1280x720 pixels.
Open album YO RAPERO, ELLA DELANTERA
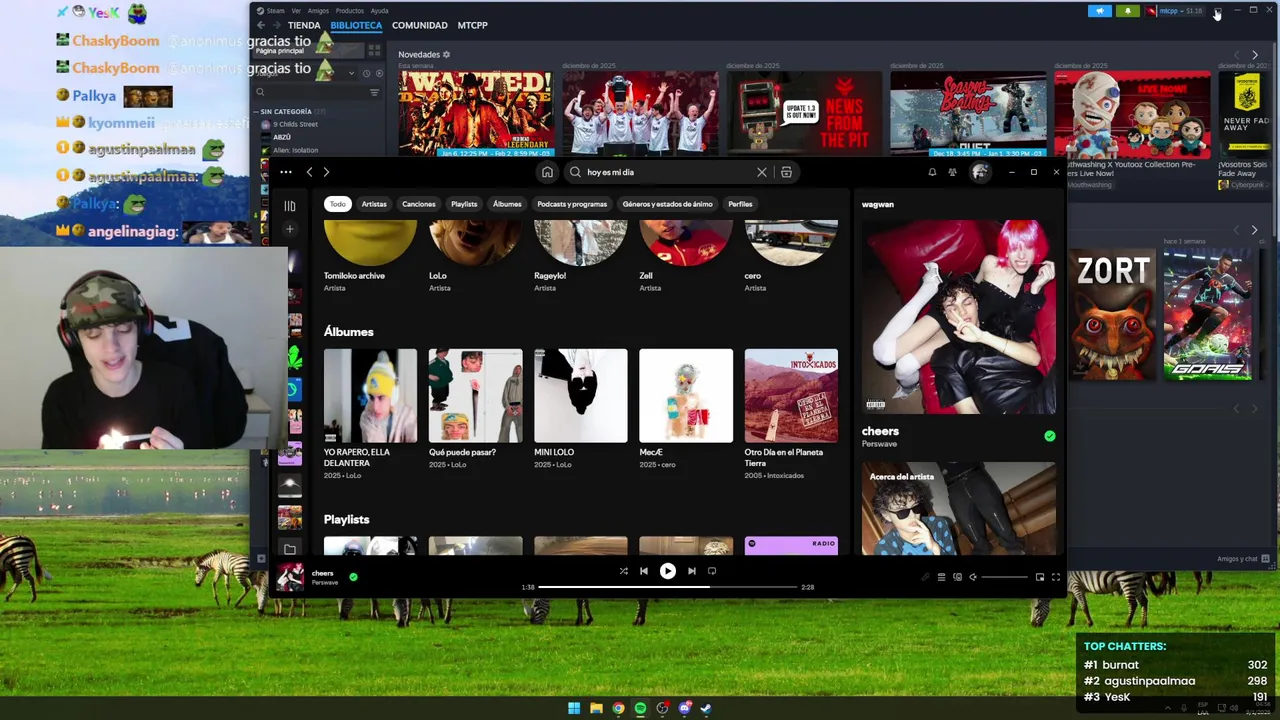click(x=370, y=396)
